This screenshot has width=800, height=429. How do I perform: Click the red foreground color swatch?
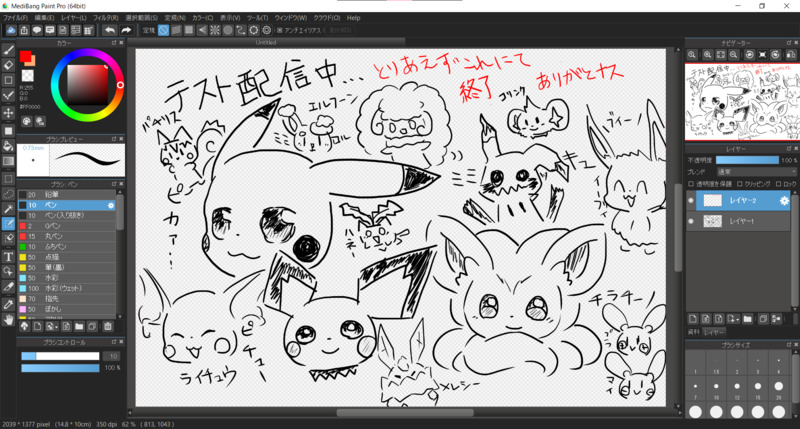[x=25, y=57]
